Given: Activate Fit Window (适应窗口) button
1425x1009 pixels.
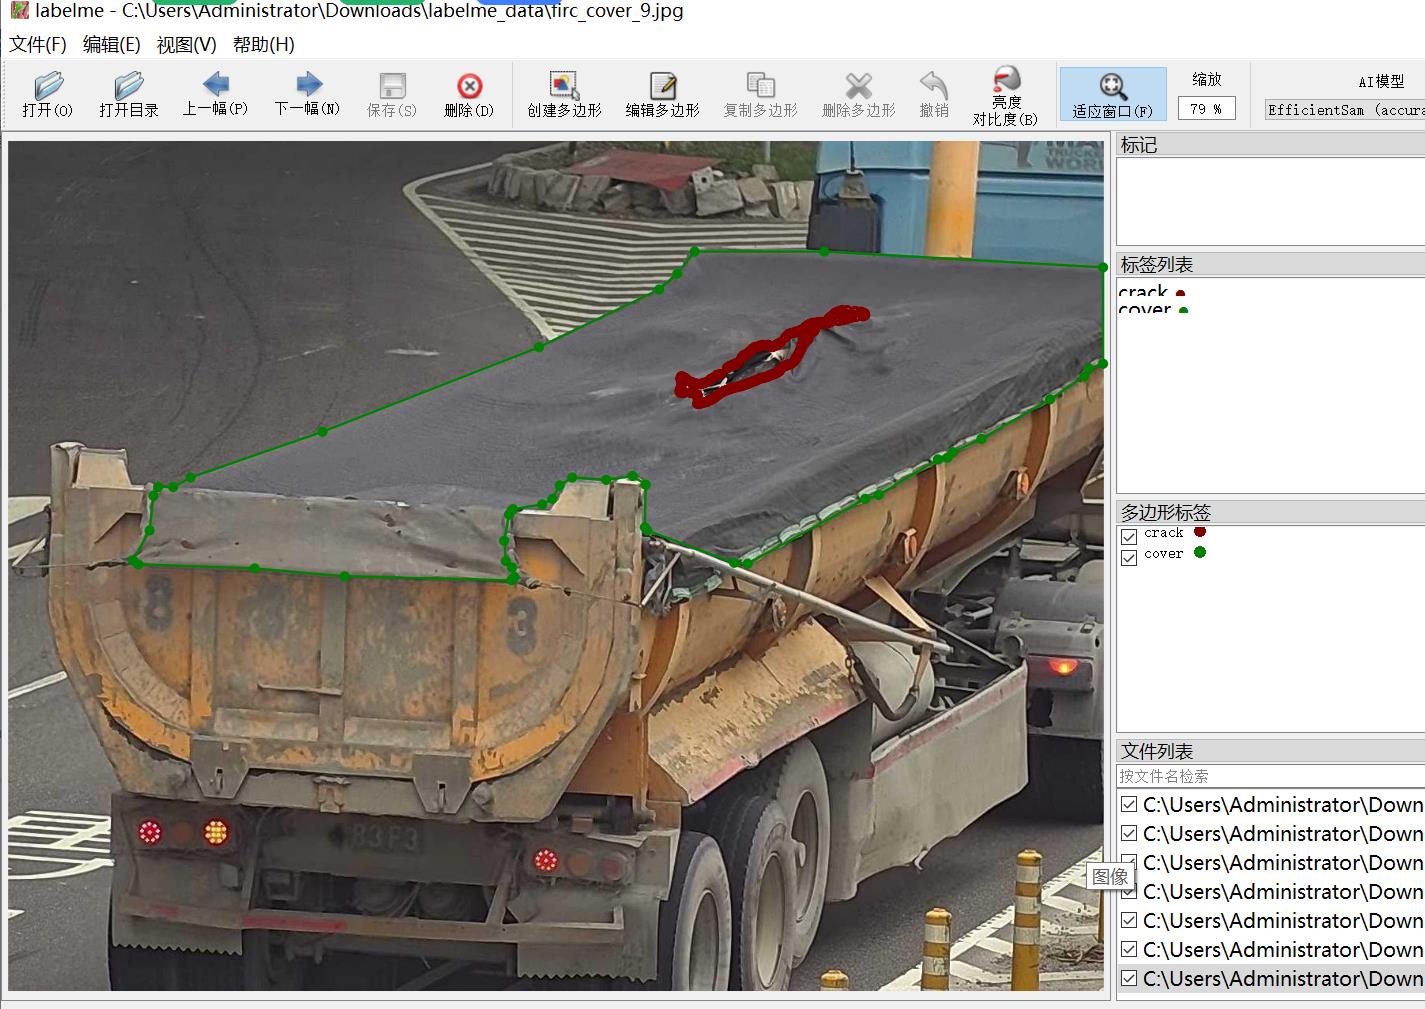Looking at the screenshot, I should (1112, 95).
